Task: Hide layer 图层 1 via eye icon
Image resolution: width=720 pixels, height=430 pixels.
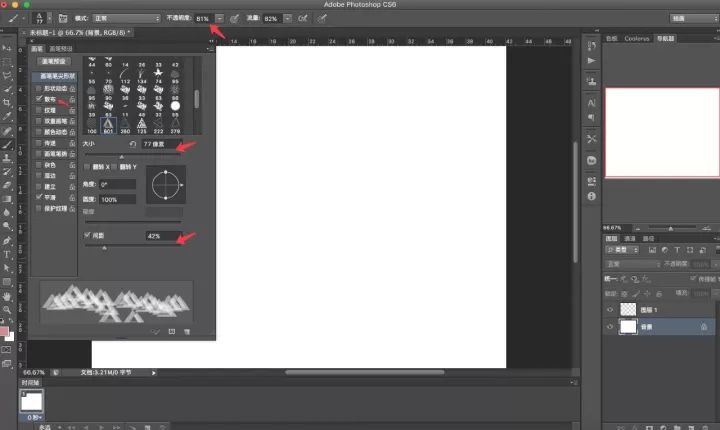Action: (610, 310)
